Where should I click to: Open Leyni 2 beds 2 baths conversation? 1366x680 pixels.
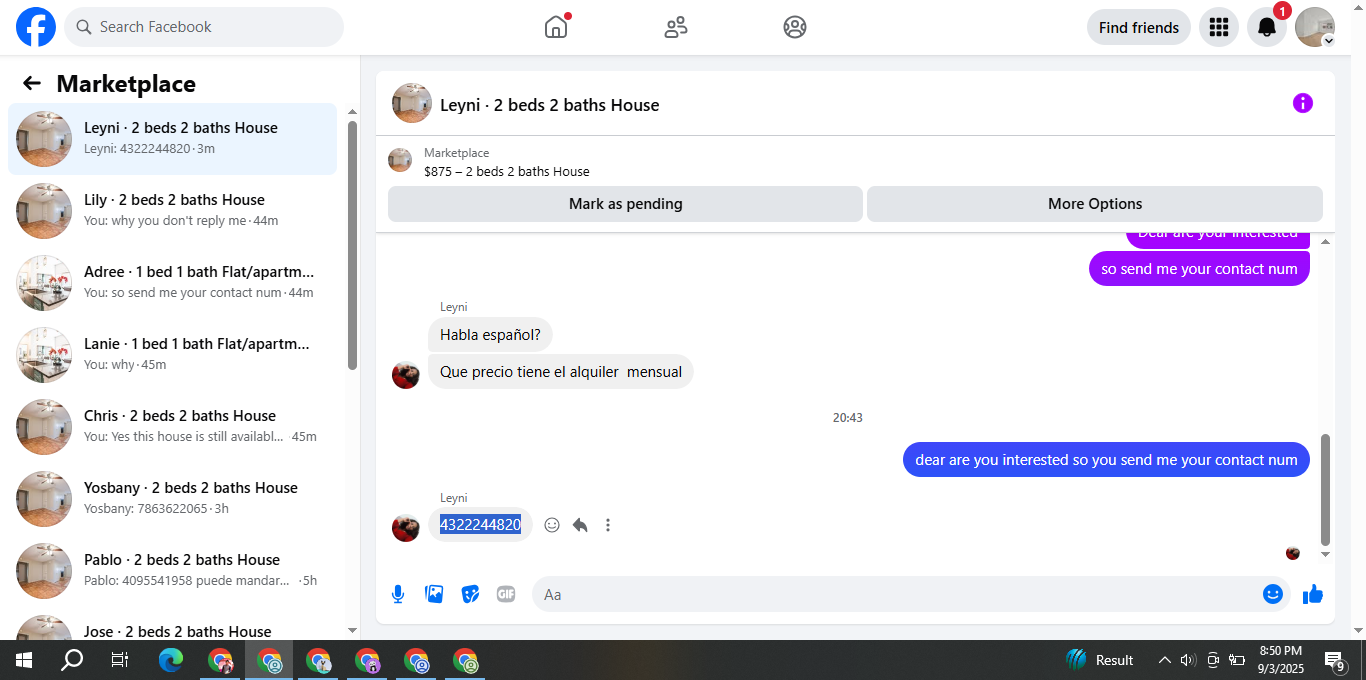click(172, 139)
